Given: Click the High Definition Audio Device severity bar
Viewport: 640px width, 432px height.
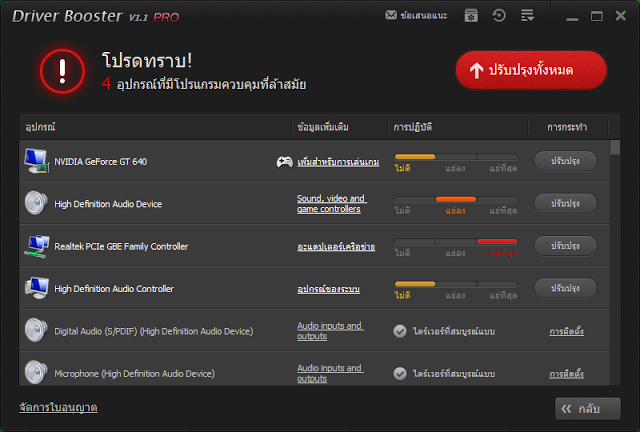Looking at the screenshot, I should (456, 199).
